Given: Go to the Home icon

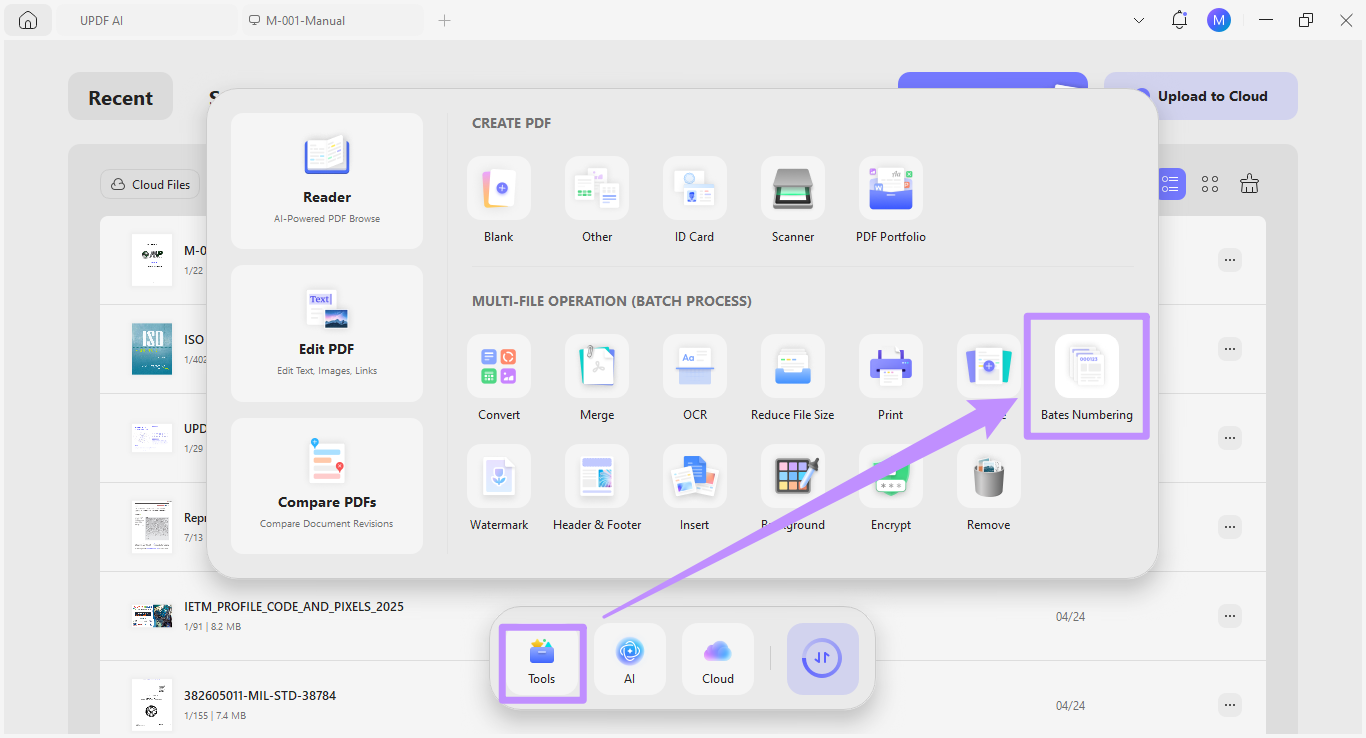Looking at the screenshot, I should point(28,20).
